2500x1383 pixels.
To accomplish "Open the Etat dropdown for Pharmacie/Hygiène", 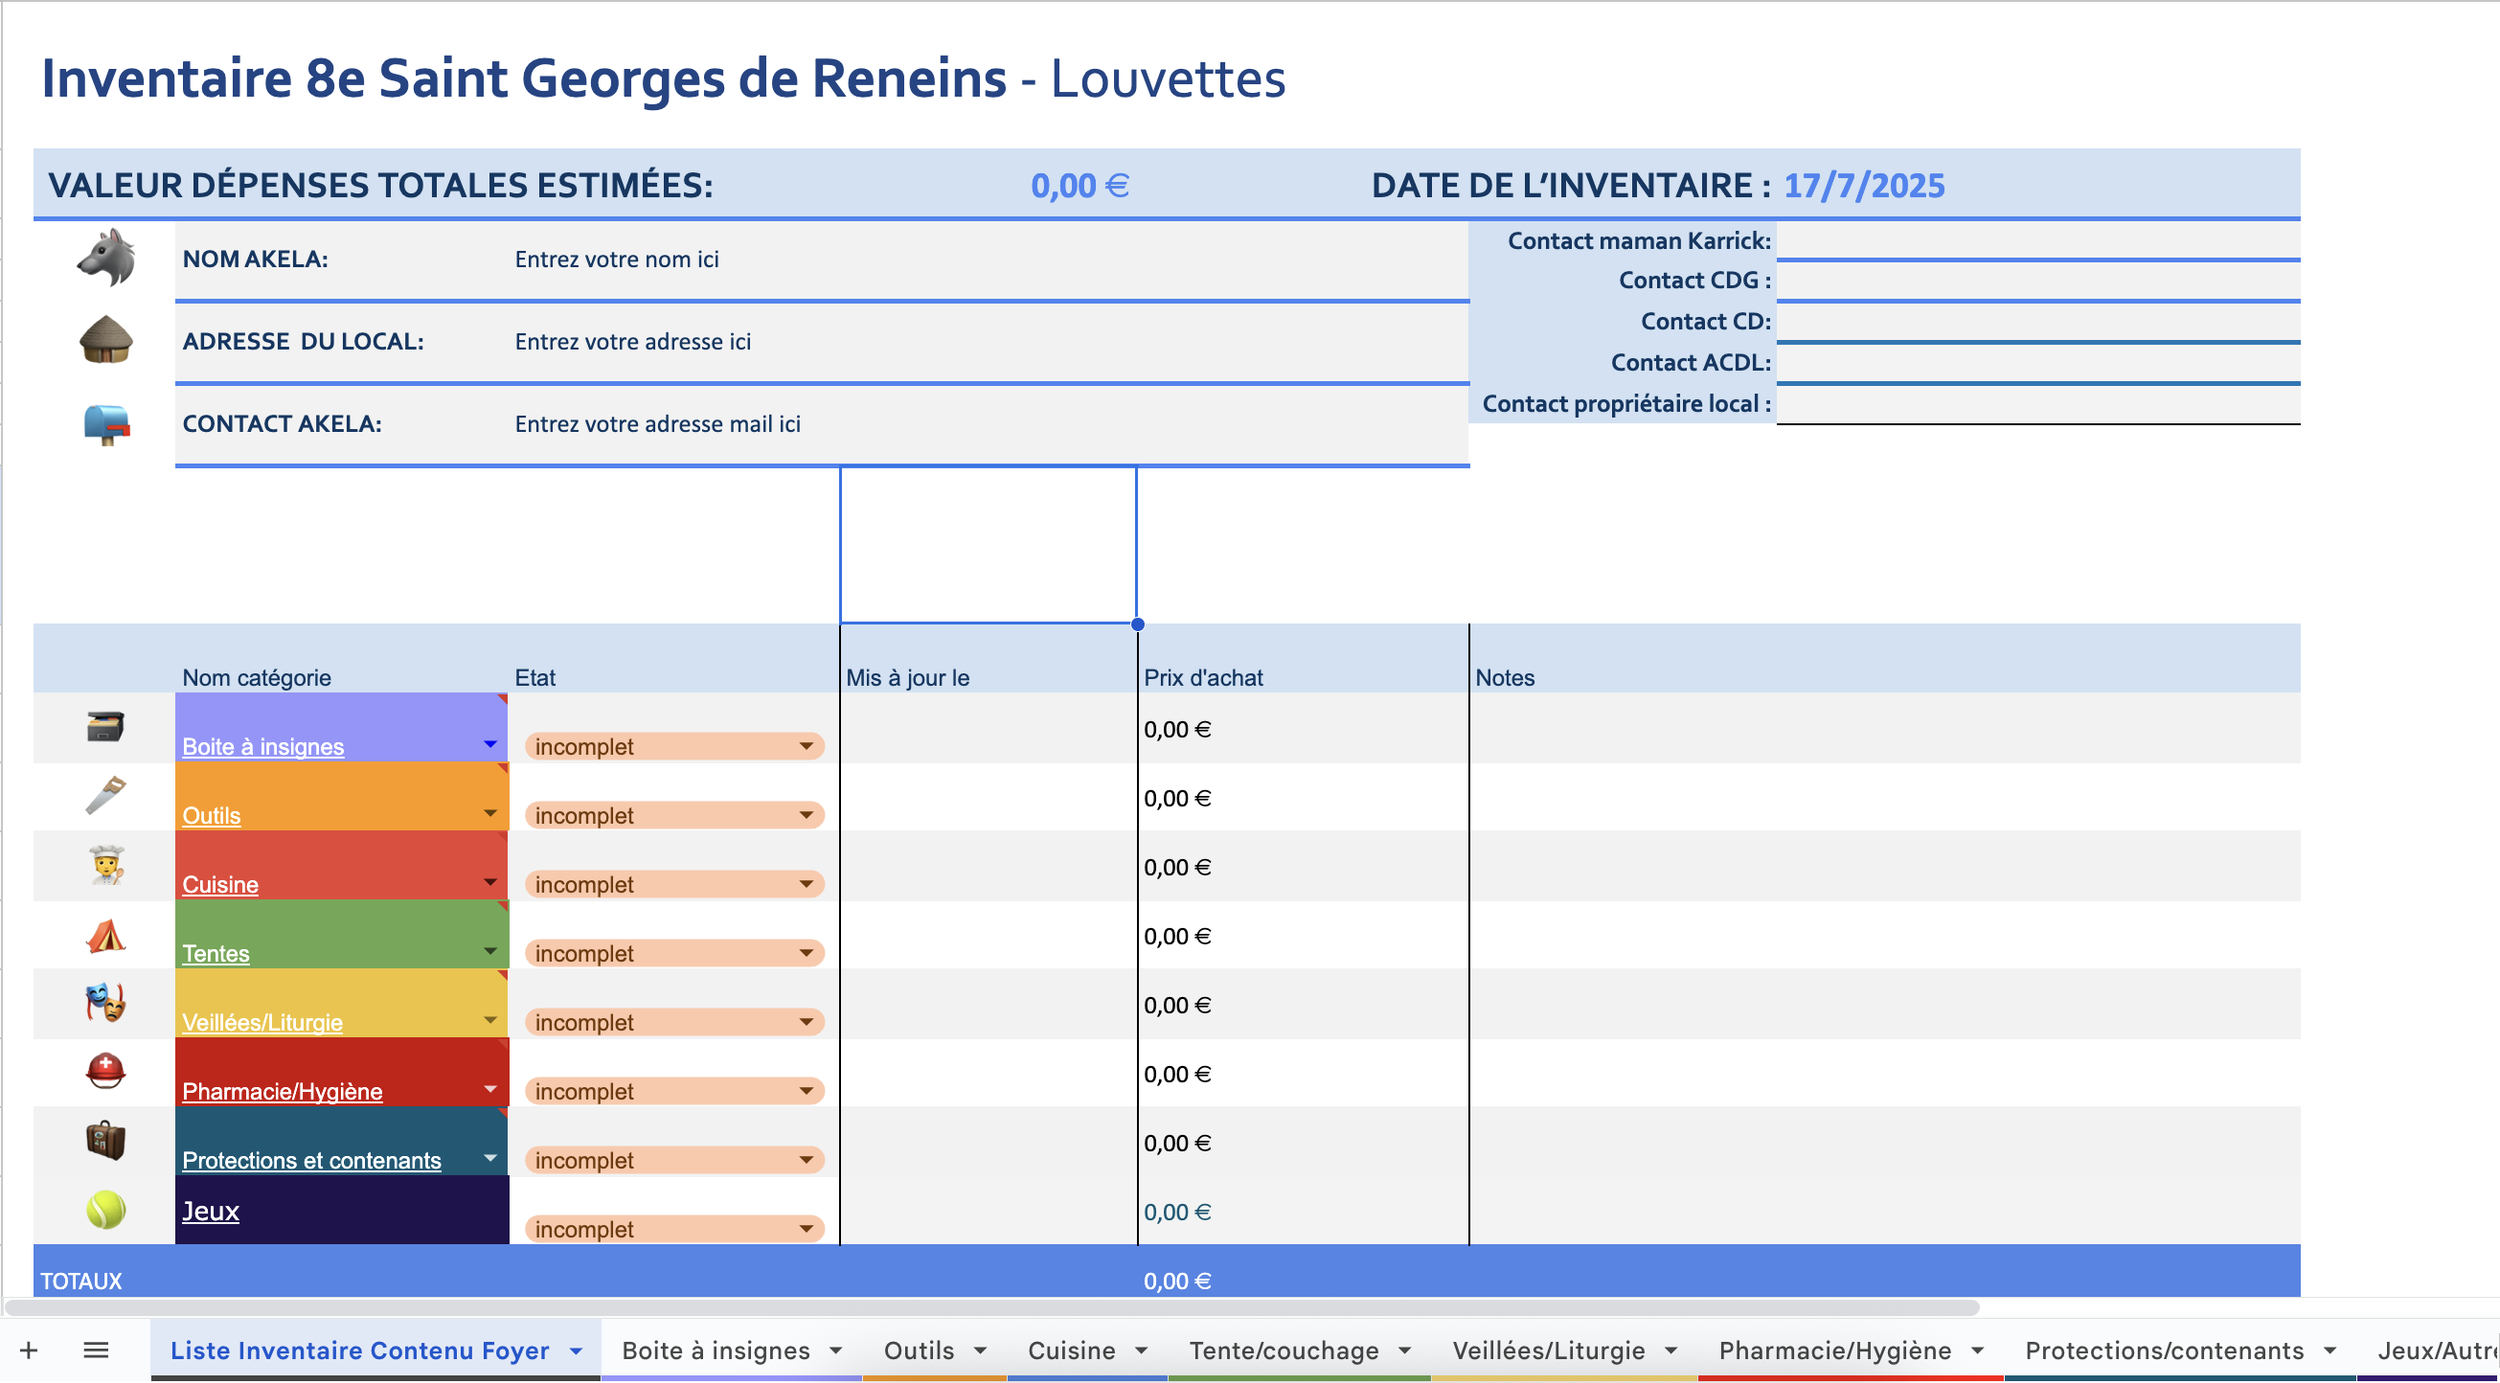I will pyautogui.click(x=675, y=1092).
